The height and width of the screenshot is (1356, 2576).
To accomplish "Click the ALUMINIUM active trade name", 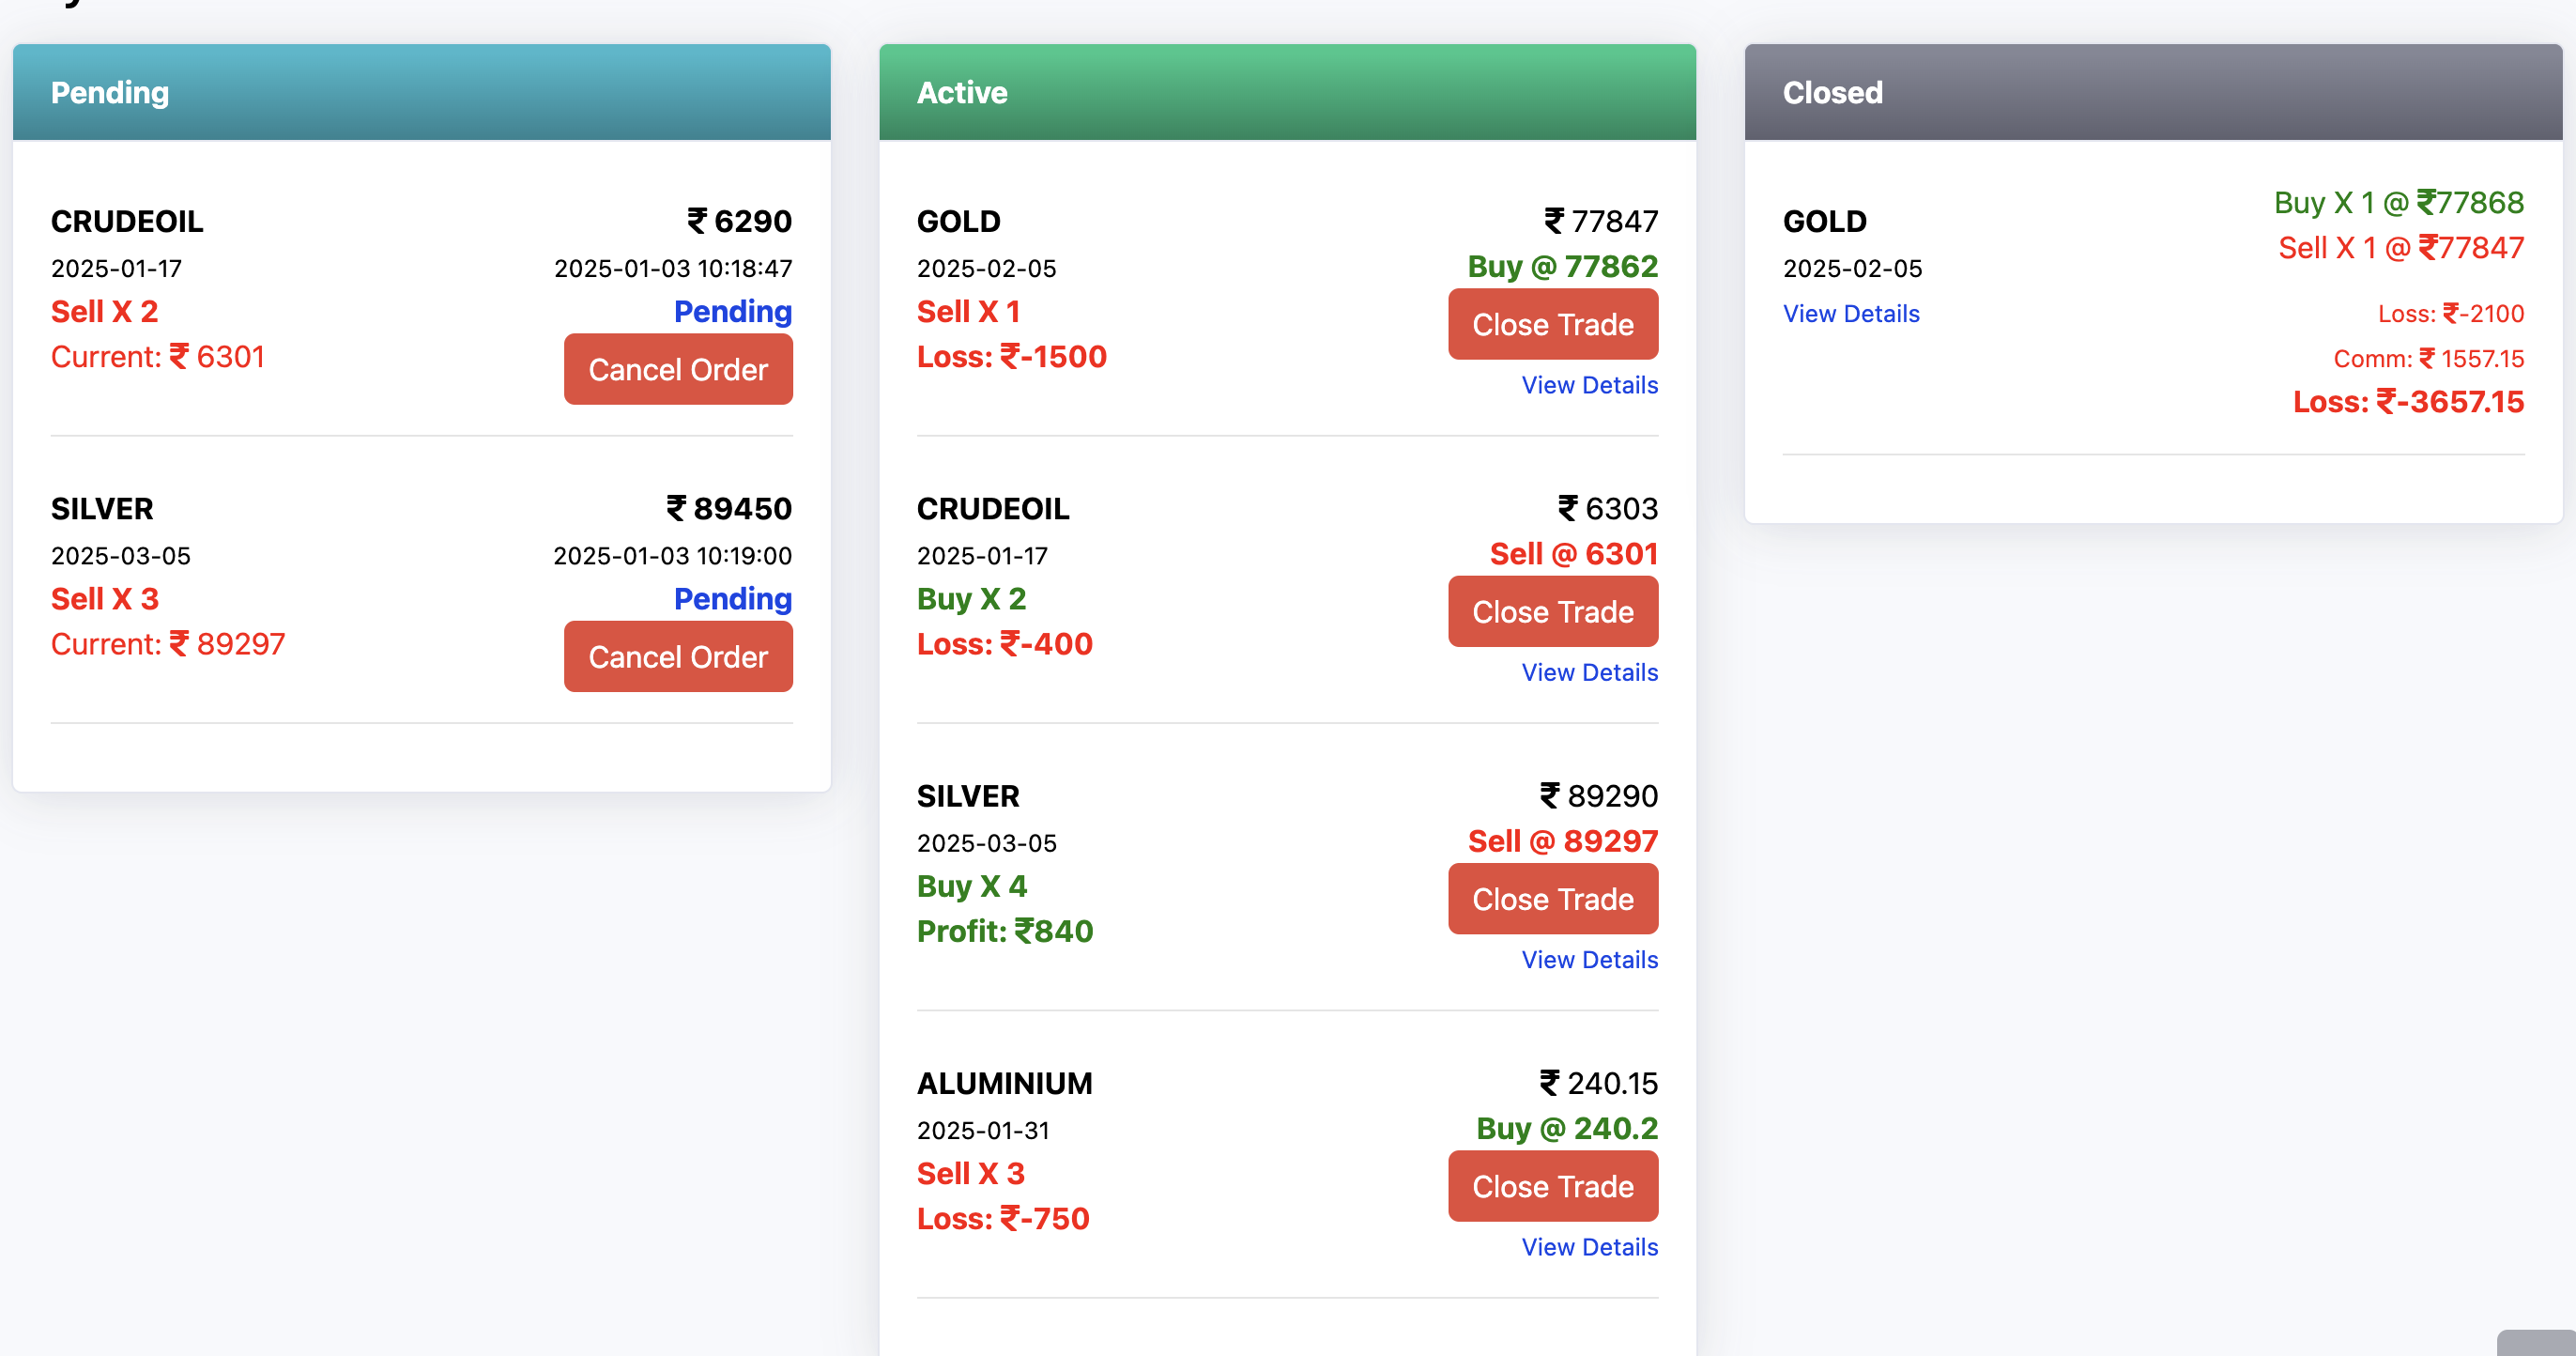I will [x=1004, y=1083].
